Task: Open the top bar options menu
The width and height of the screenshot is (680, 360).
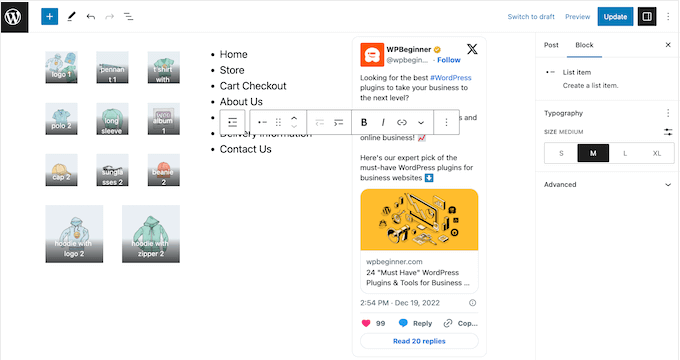Action: [x=668, y=16]
